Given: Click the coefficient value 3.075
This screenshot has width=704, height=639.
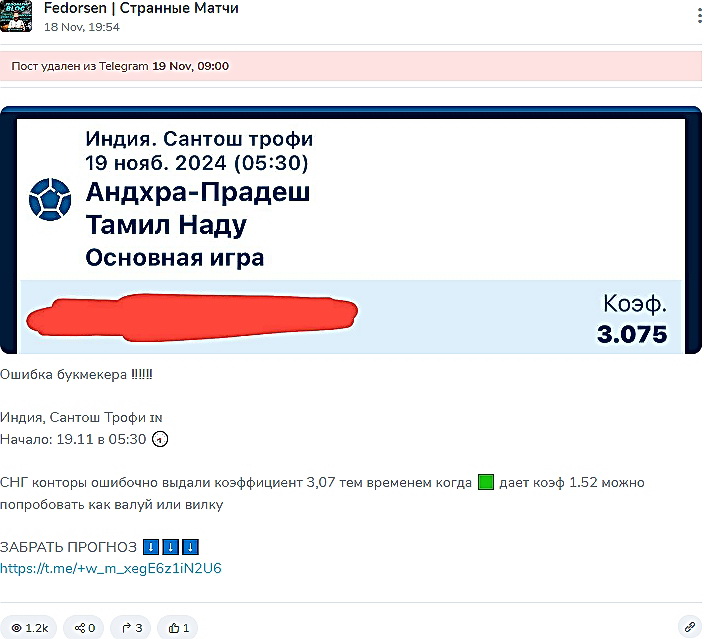Looking at the screenshot, I should pos(632,334).
